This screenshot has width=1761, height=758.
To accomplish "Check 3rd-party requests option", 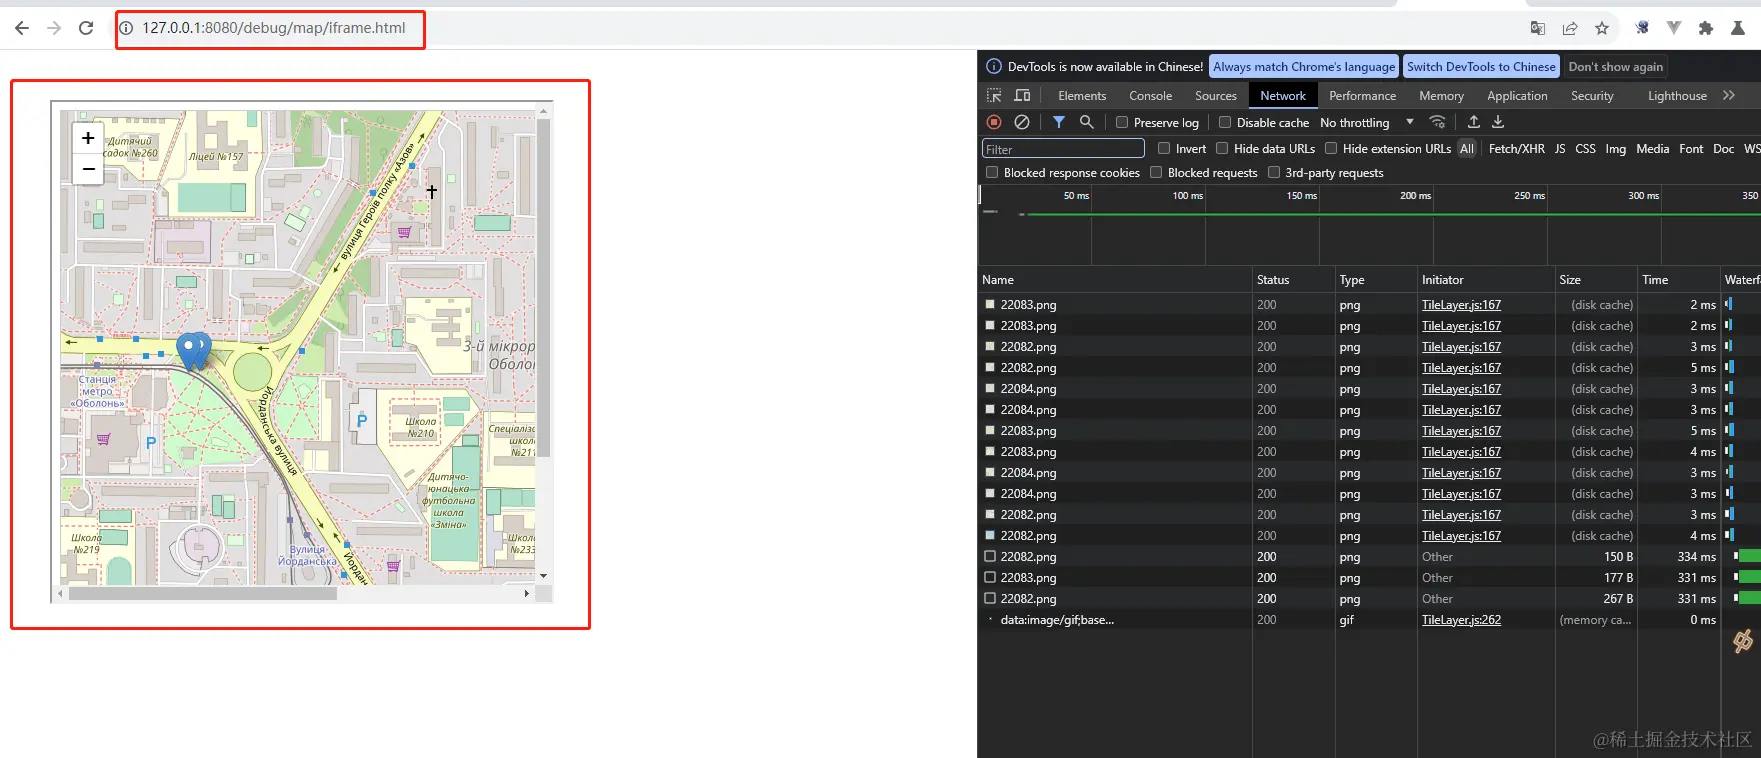I will [x=1274, y=172].
